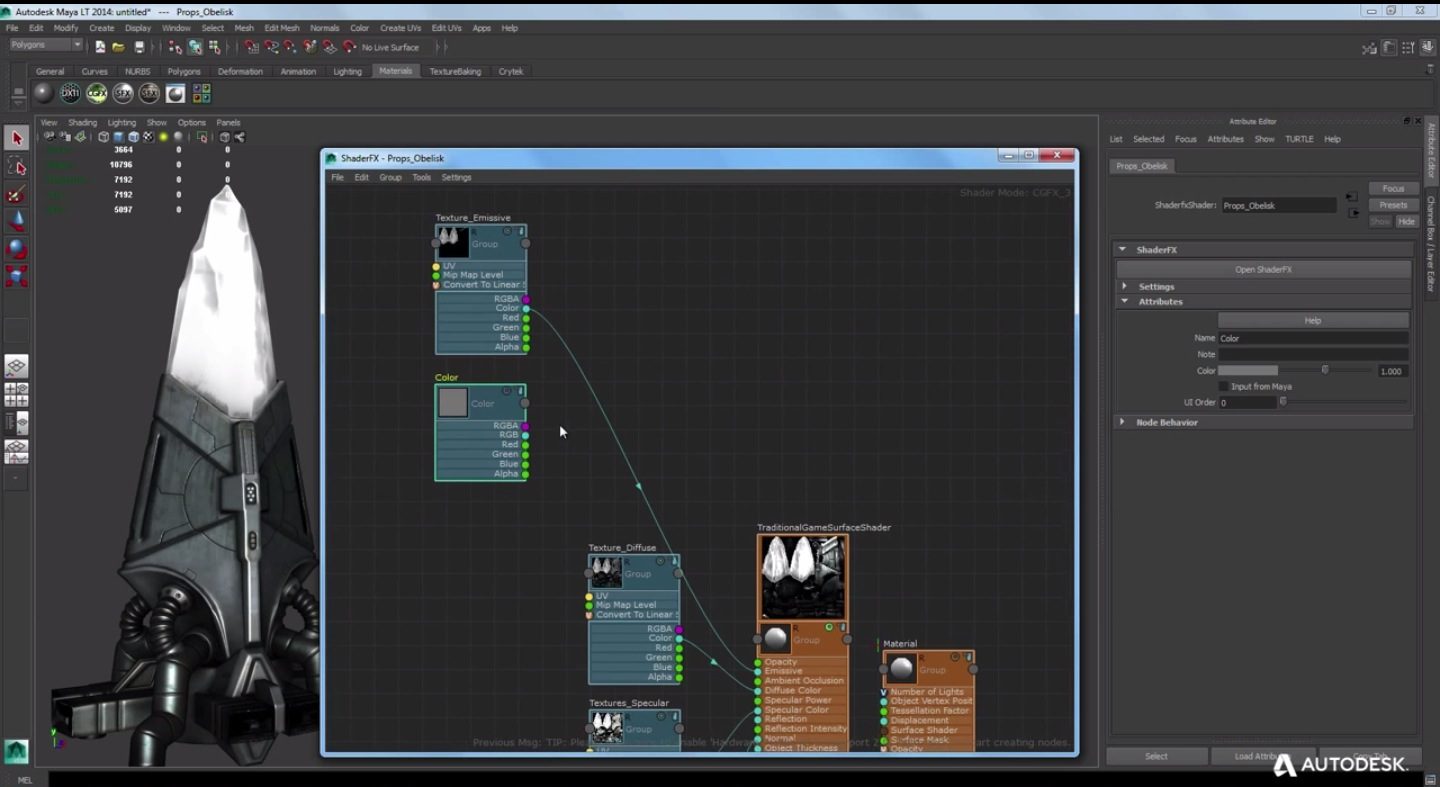Click the Color attribute grey swatch

[1247, 371]
